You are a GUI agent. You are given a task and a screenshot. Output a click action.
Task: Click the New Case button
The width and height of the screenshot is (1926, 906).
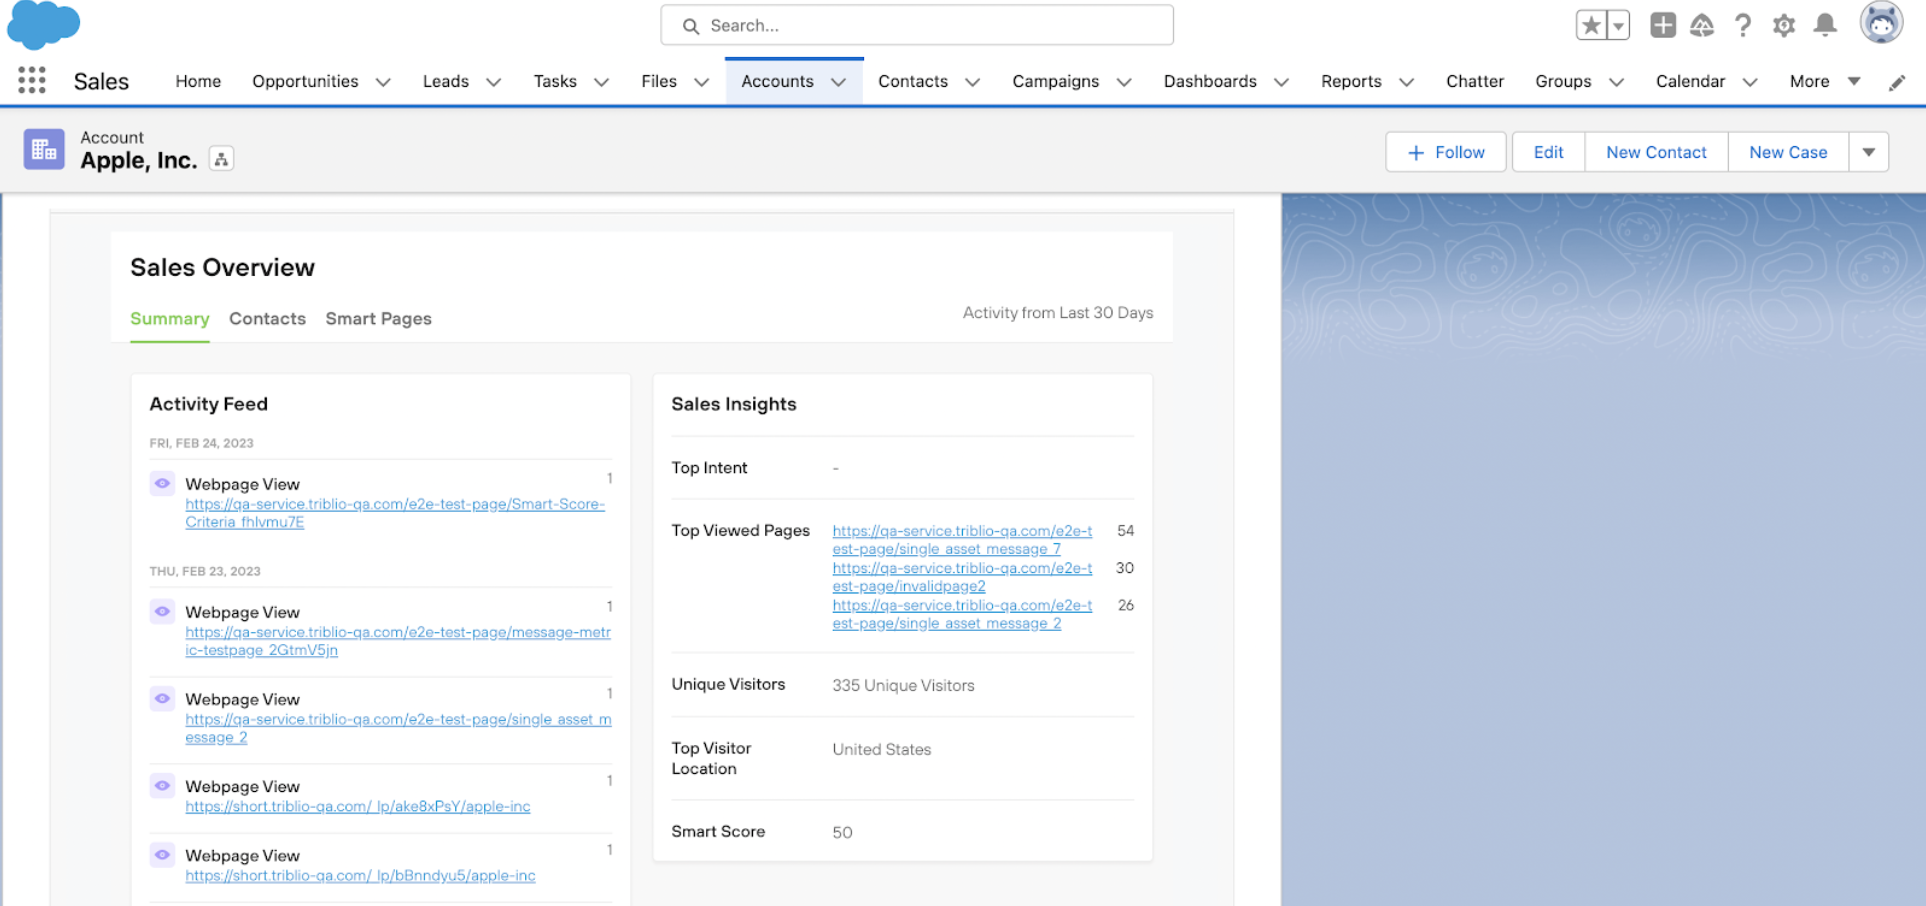coord(1788,152)
